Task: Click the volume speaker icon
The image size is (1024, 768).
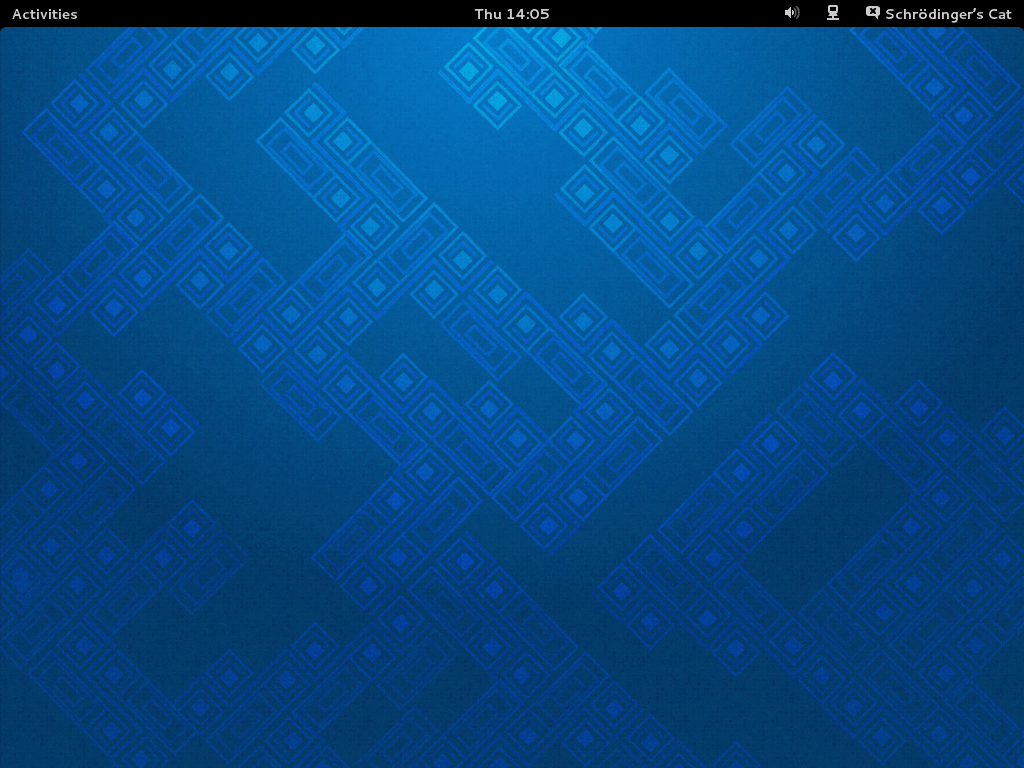Action: point(791,13)
